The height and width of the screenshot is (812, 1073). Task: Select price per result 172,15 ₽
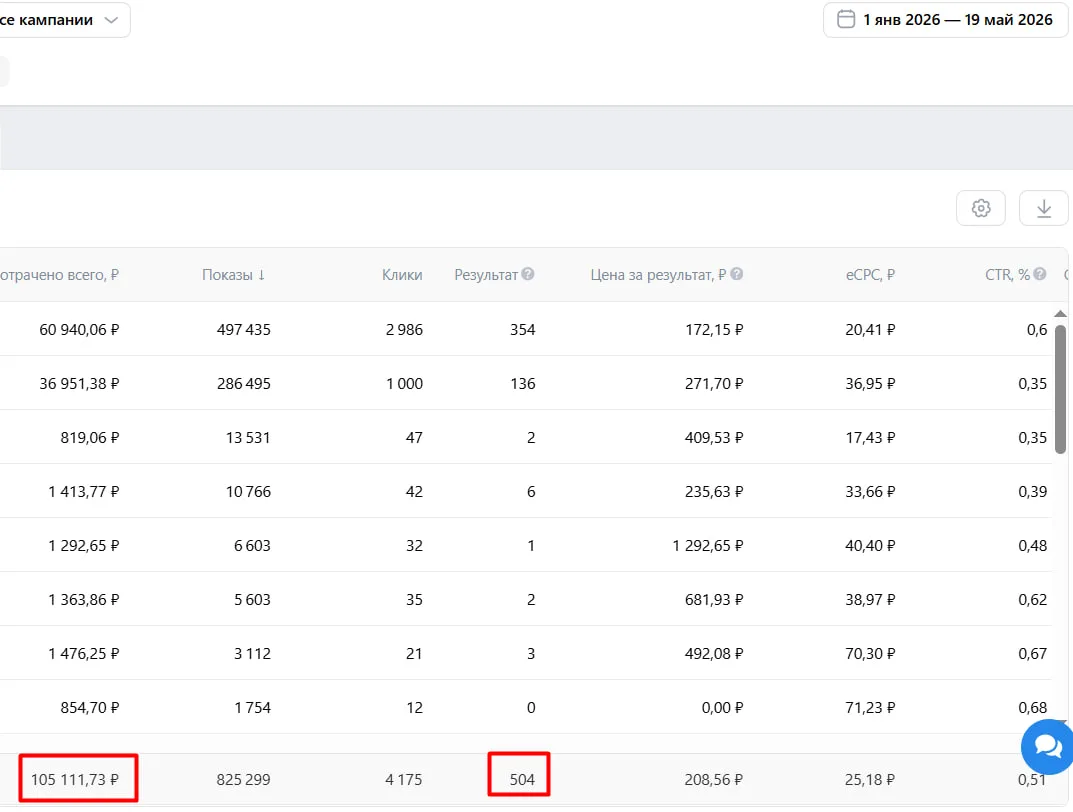[x=714, y=330]
